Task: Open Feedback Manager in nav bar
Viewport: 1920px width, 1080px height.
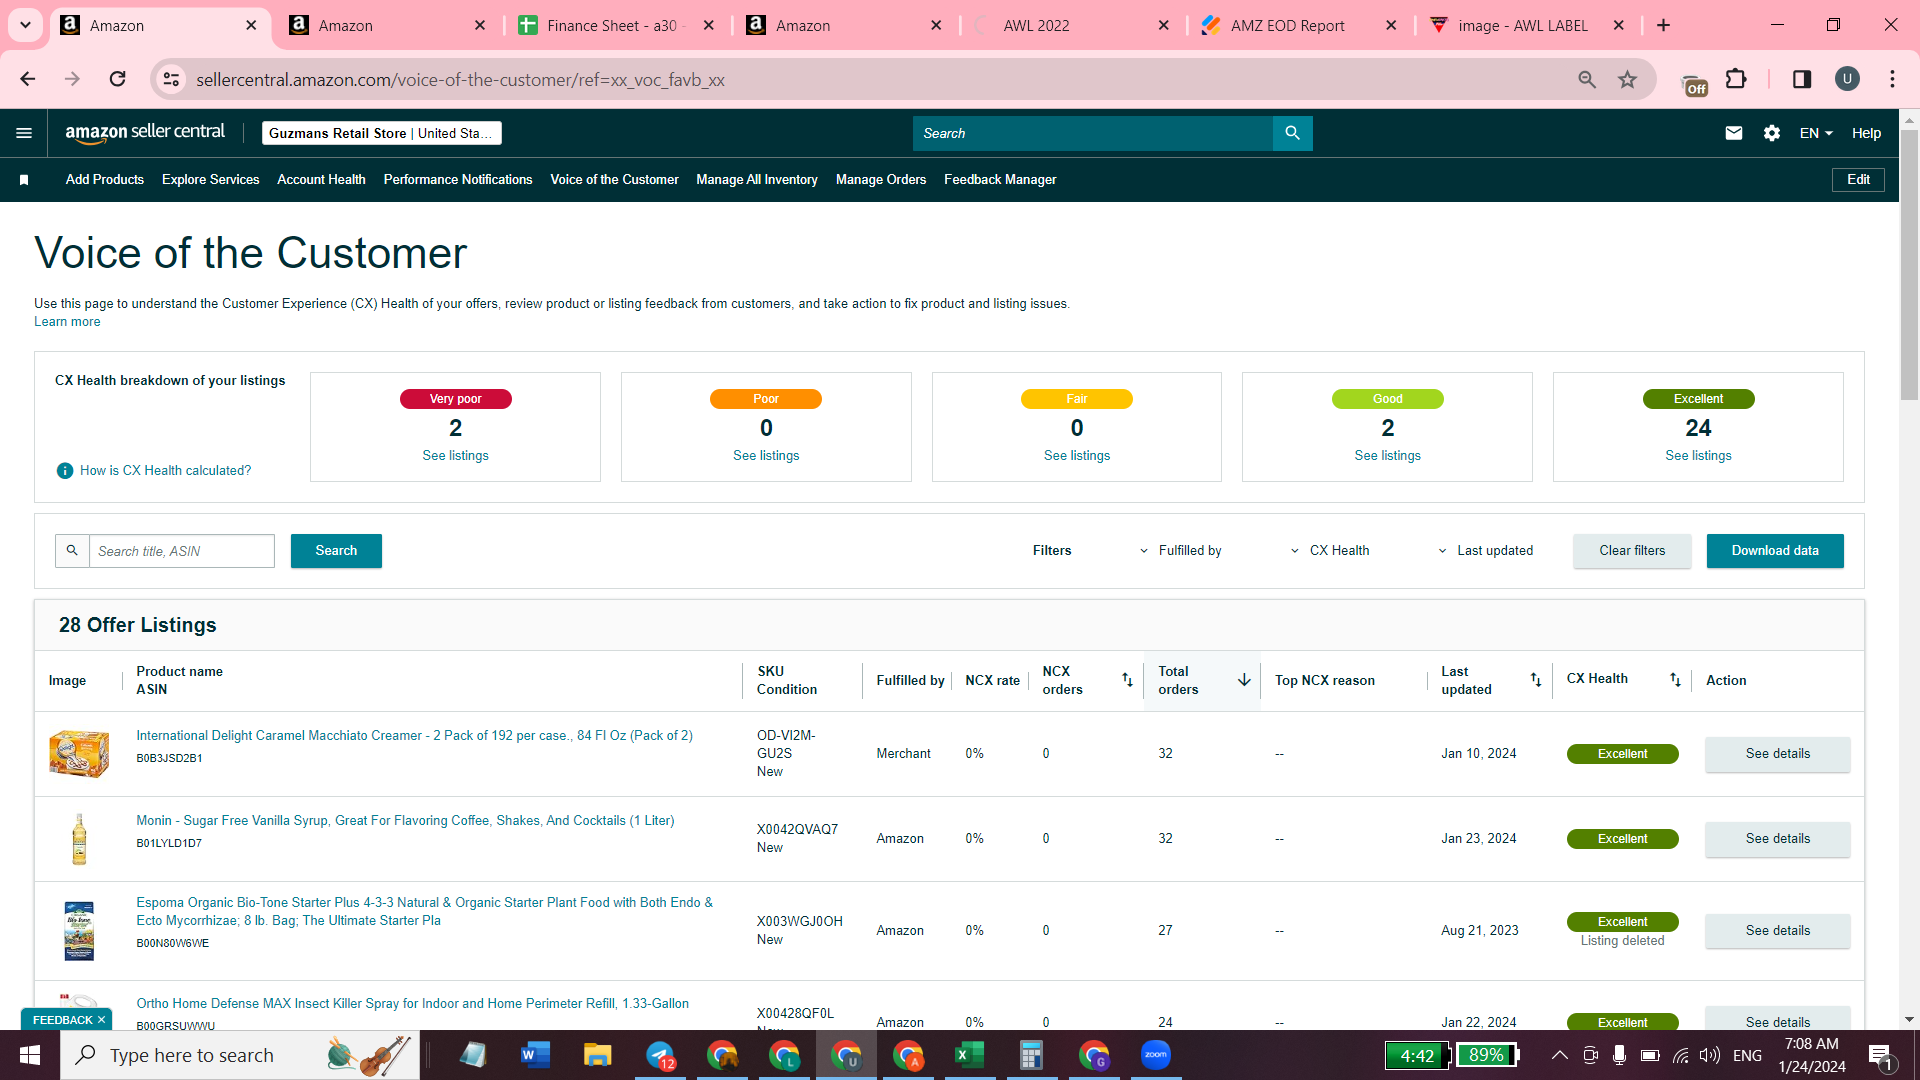Action: [x=1000, y=180]
